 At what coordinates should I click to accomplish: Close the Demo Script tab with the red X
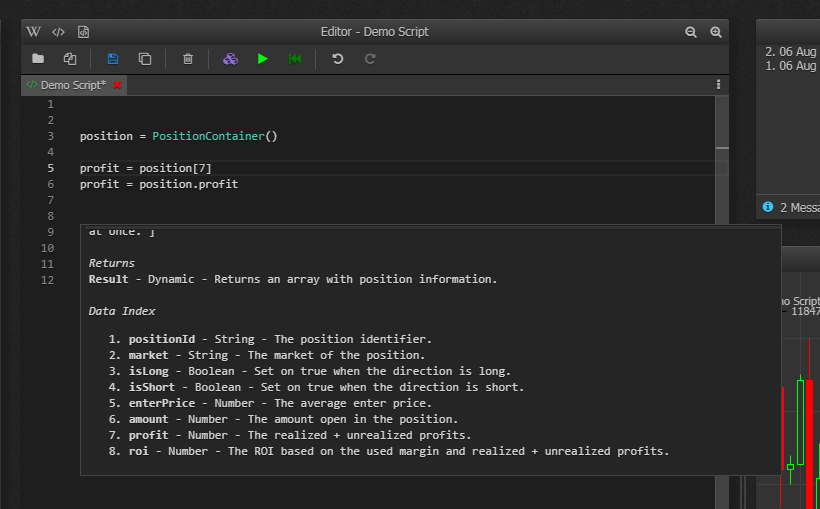117,85
